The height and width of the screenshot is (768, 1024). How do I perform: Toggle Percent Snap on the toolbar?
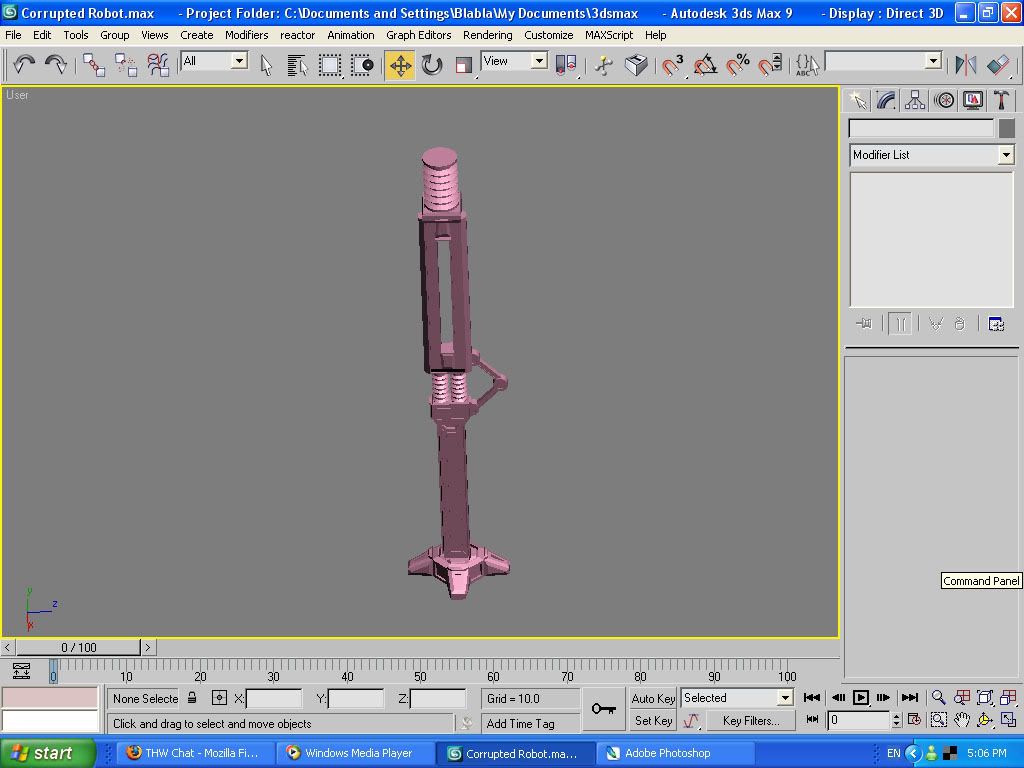pyautogui.click(x=737, y=65)
